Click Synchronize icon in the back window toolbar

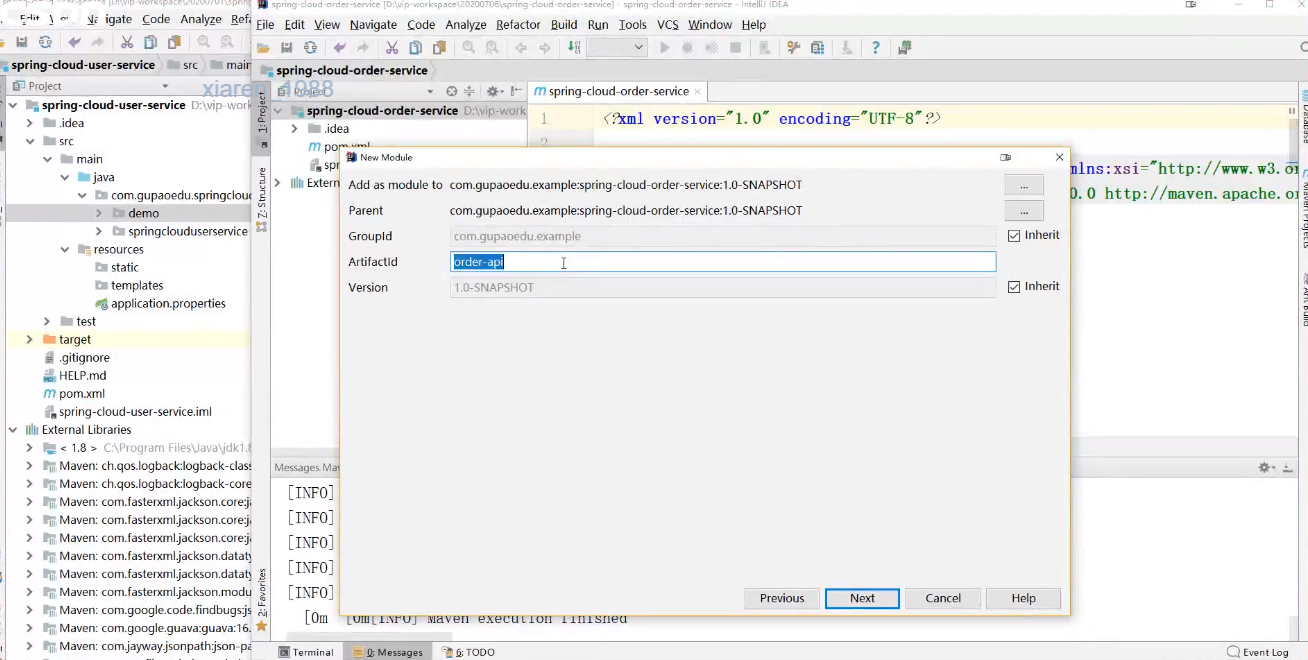click(45, 42)
